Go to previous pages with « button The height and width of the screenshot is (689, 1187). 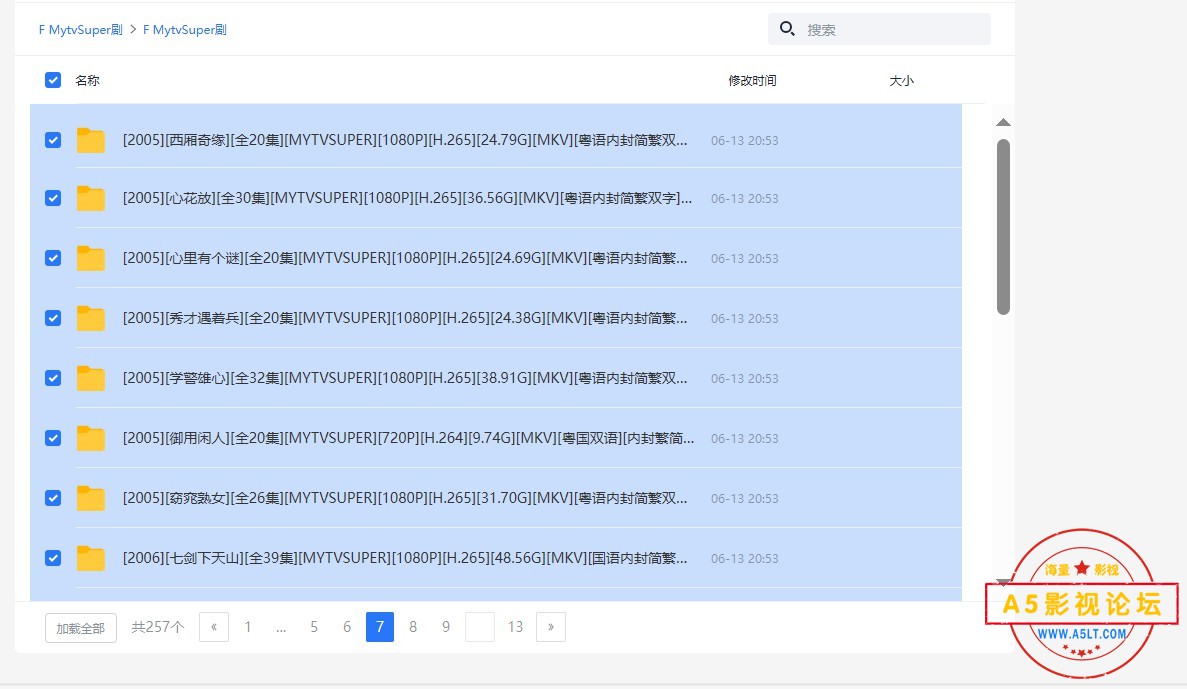tap(214, 627)
